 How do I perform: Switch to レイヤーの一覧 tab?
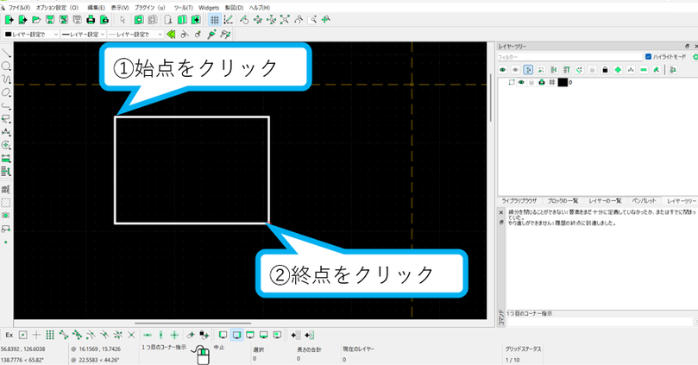pyautogui.click(x=605, y=201)
